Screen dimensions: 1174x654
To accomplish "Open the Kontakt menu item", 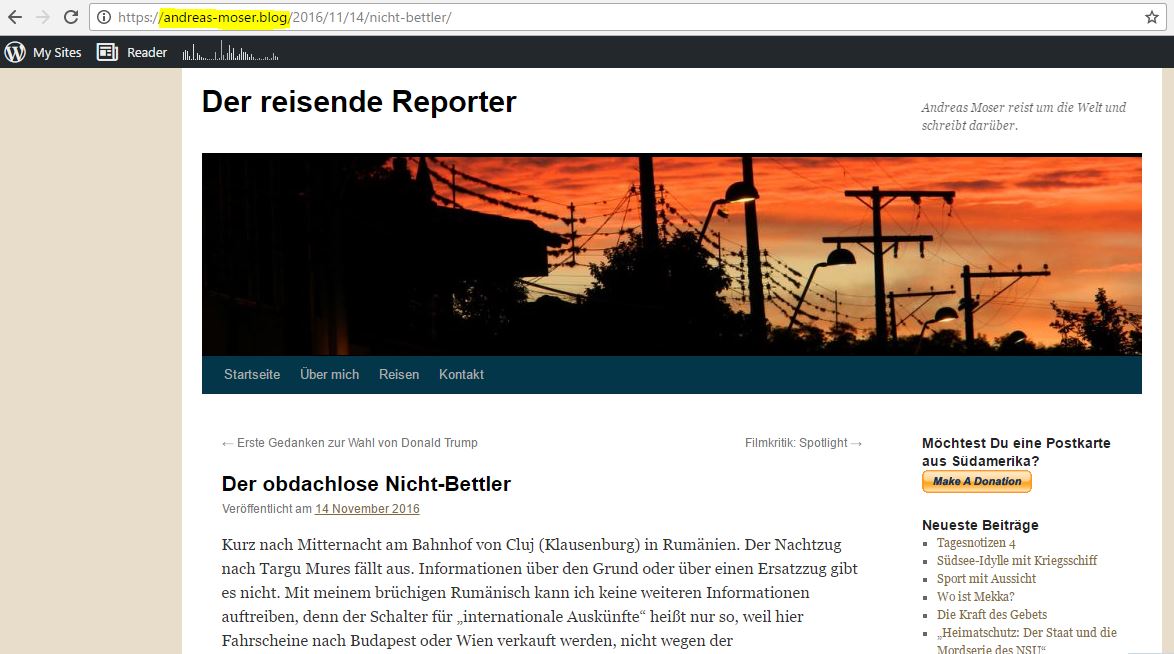I will pyautogui.click(x=461, y=374).
